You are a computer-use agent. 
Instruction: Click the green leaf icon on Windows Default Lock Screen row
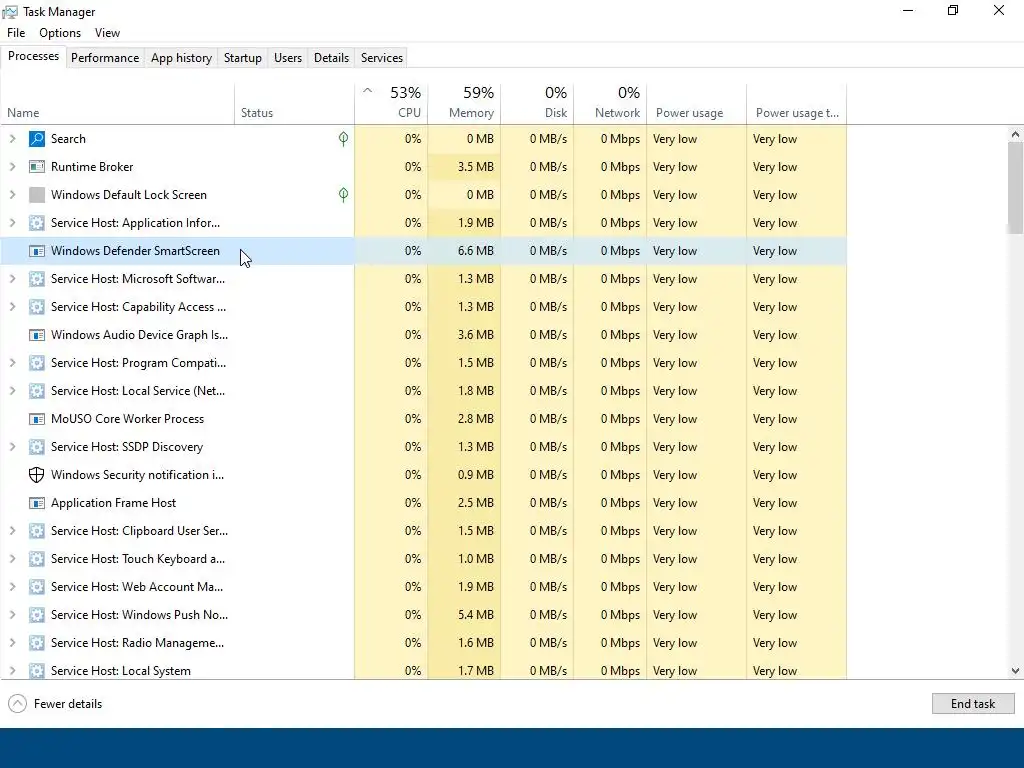click(344, 195)
